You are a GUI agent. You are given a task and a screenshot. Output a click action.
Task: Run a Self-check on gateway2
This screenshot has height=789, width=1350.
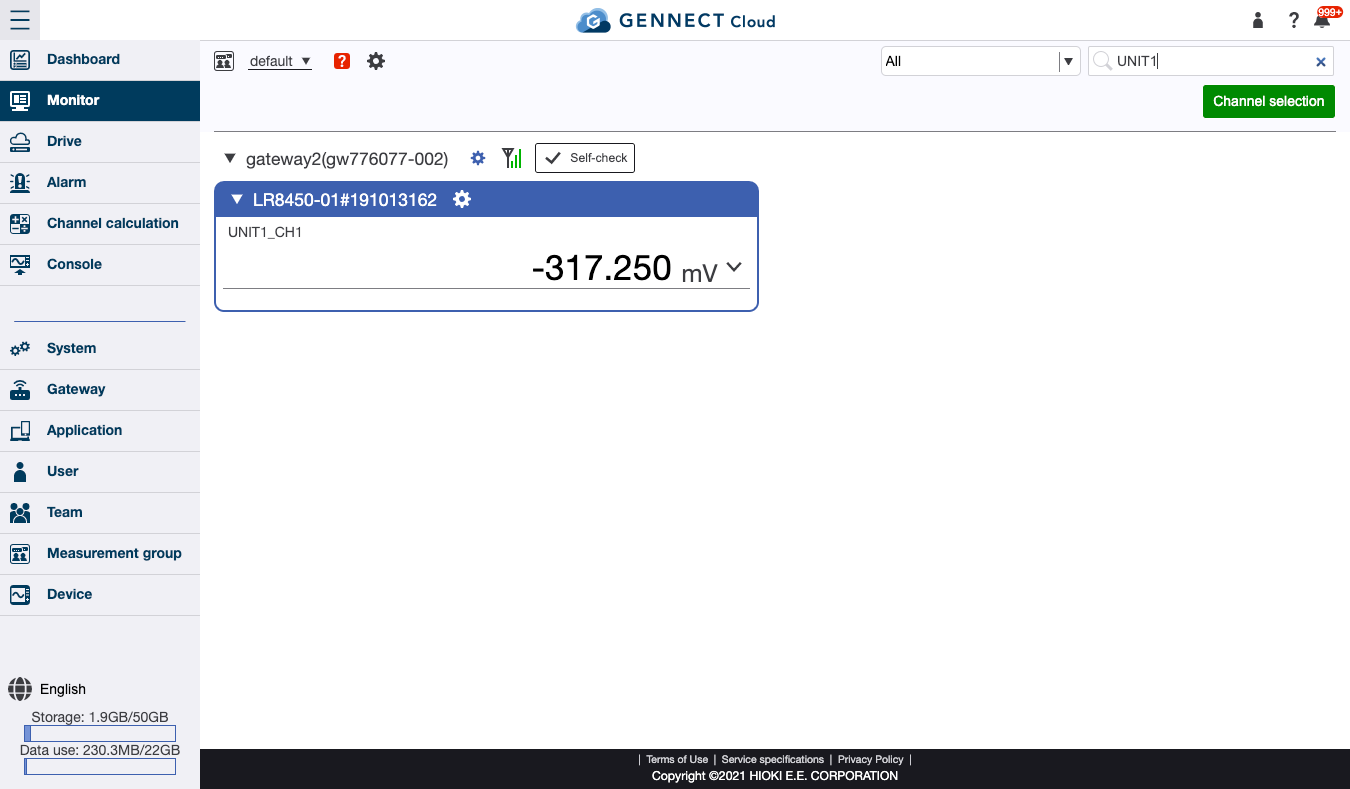tap(584, 157)
